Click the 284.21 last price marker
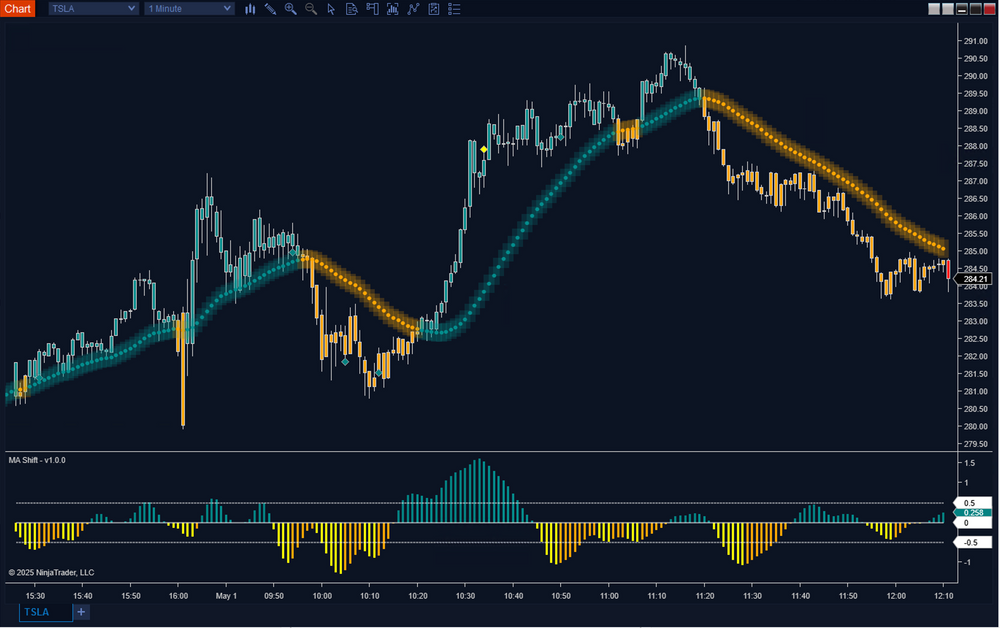Image resolution: width=1000 pixels, height=628 pixels. click(x=974, y=279)
